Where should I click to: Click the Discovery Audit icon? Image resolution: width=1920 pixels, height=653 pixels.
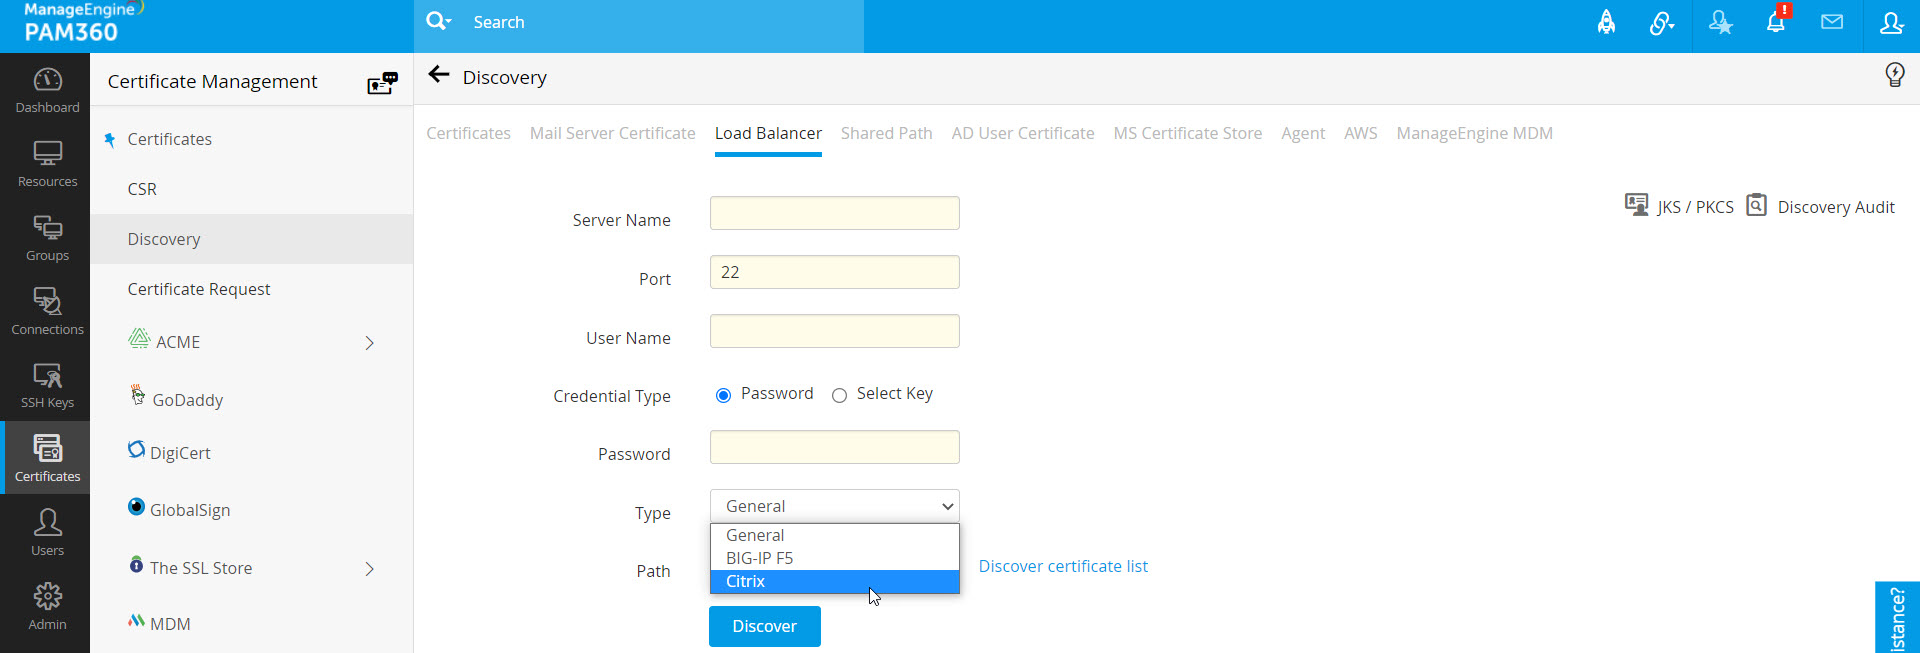tap(1757, 205)
